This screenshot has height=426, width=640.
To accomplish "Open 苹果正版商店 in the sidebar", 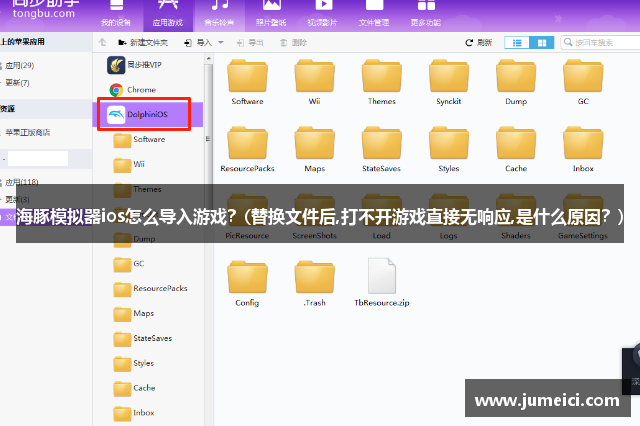I will click(x=27, y=133).
